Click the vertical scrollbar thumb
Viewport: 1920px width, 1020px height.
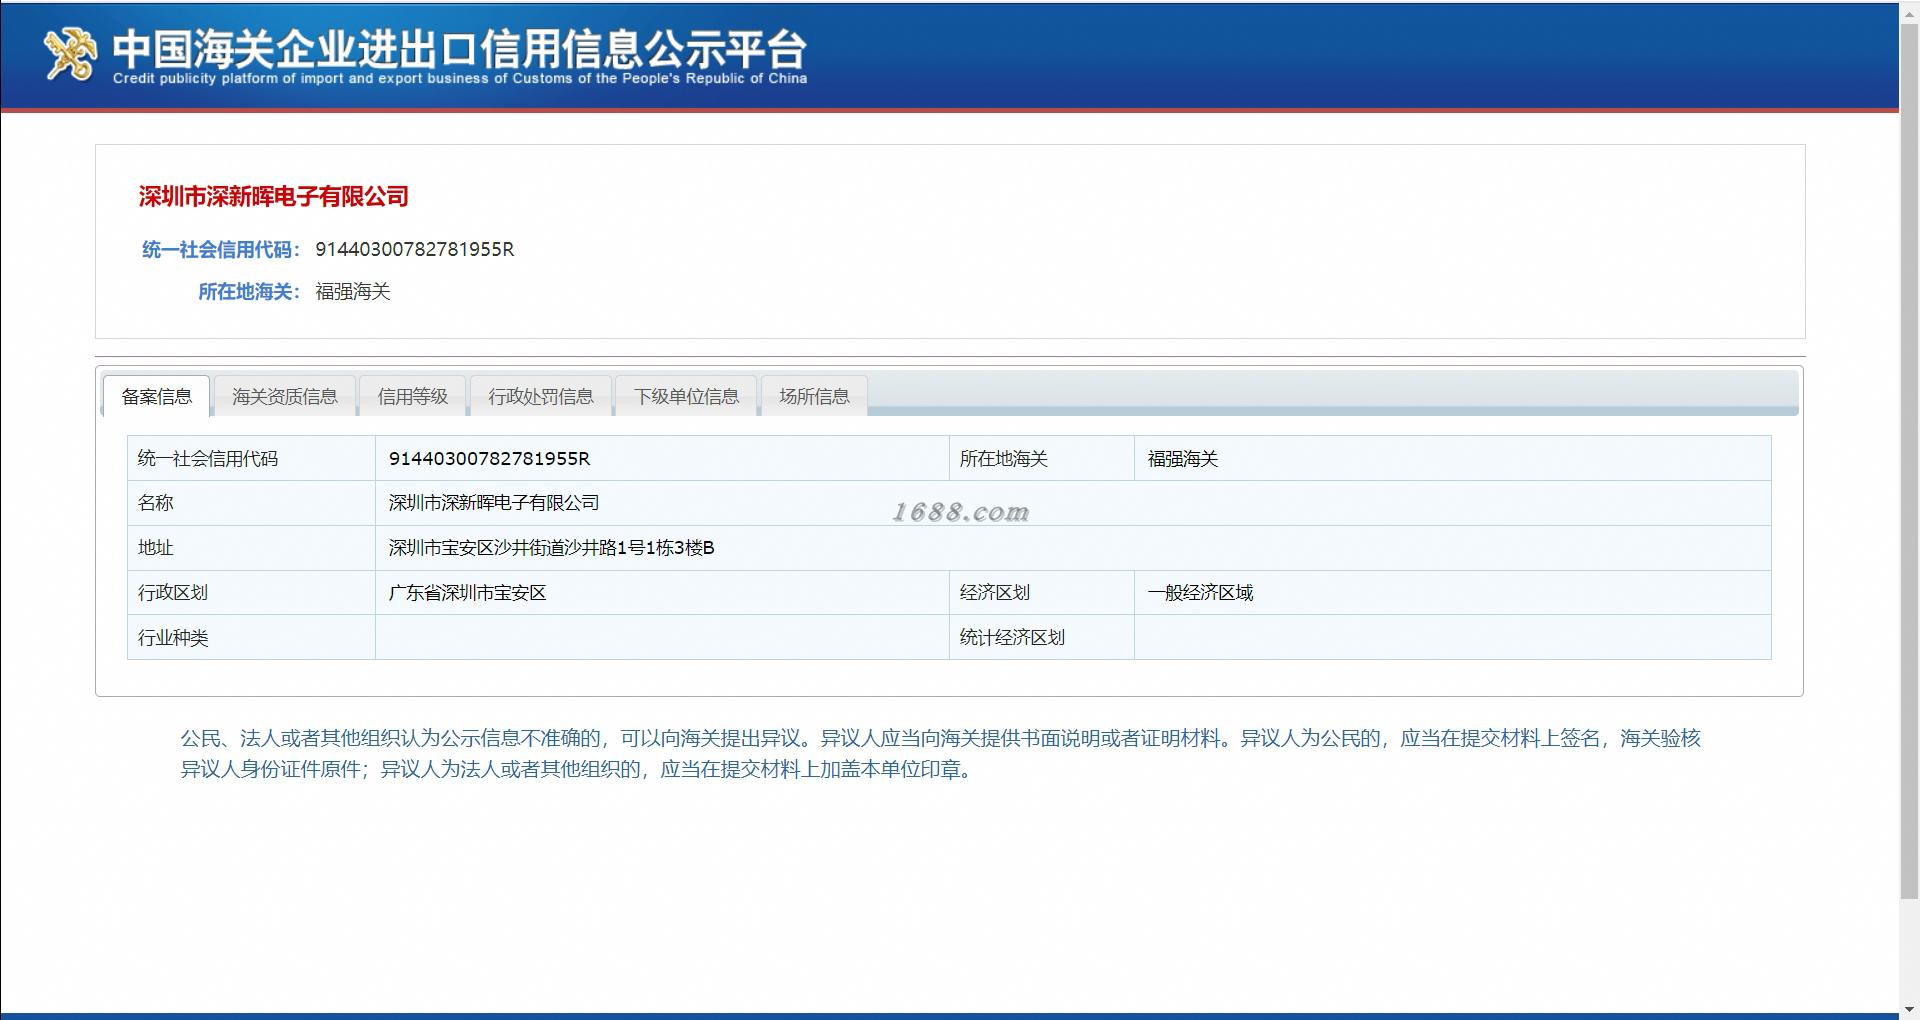point(1909,463)
